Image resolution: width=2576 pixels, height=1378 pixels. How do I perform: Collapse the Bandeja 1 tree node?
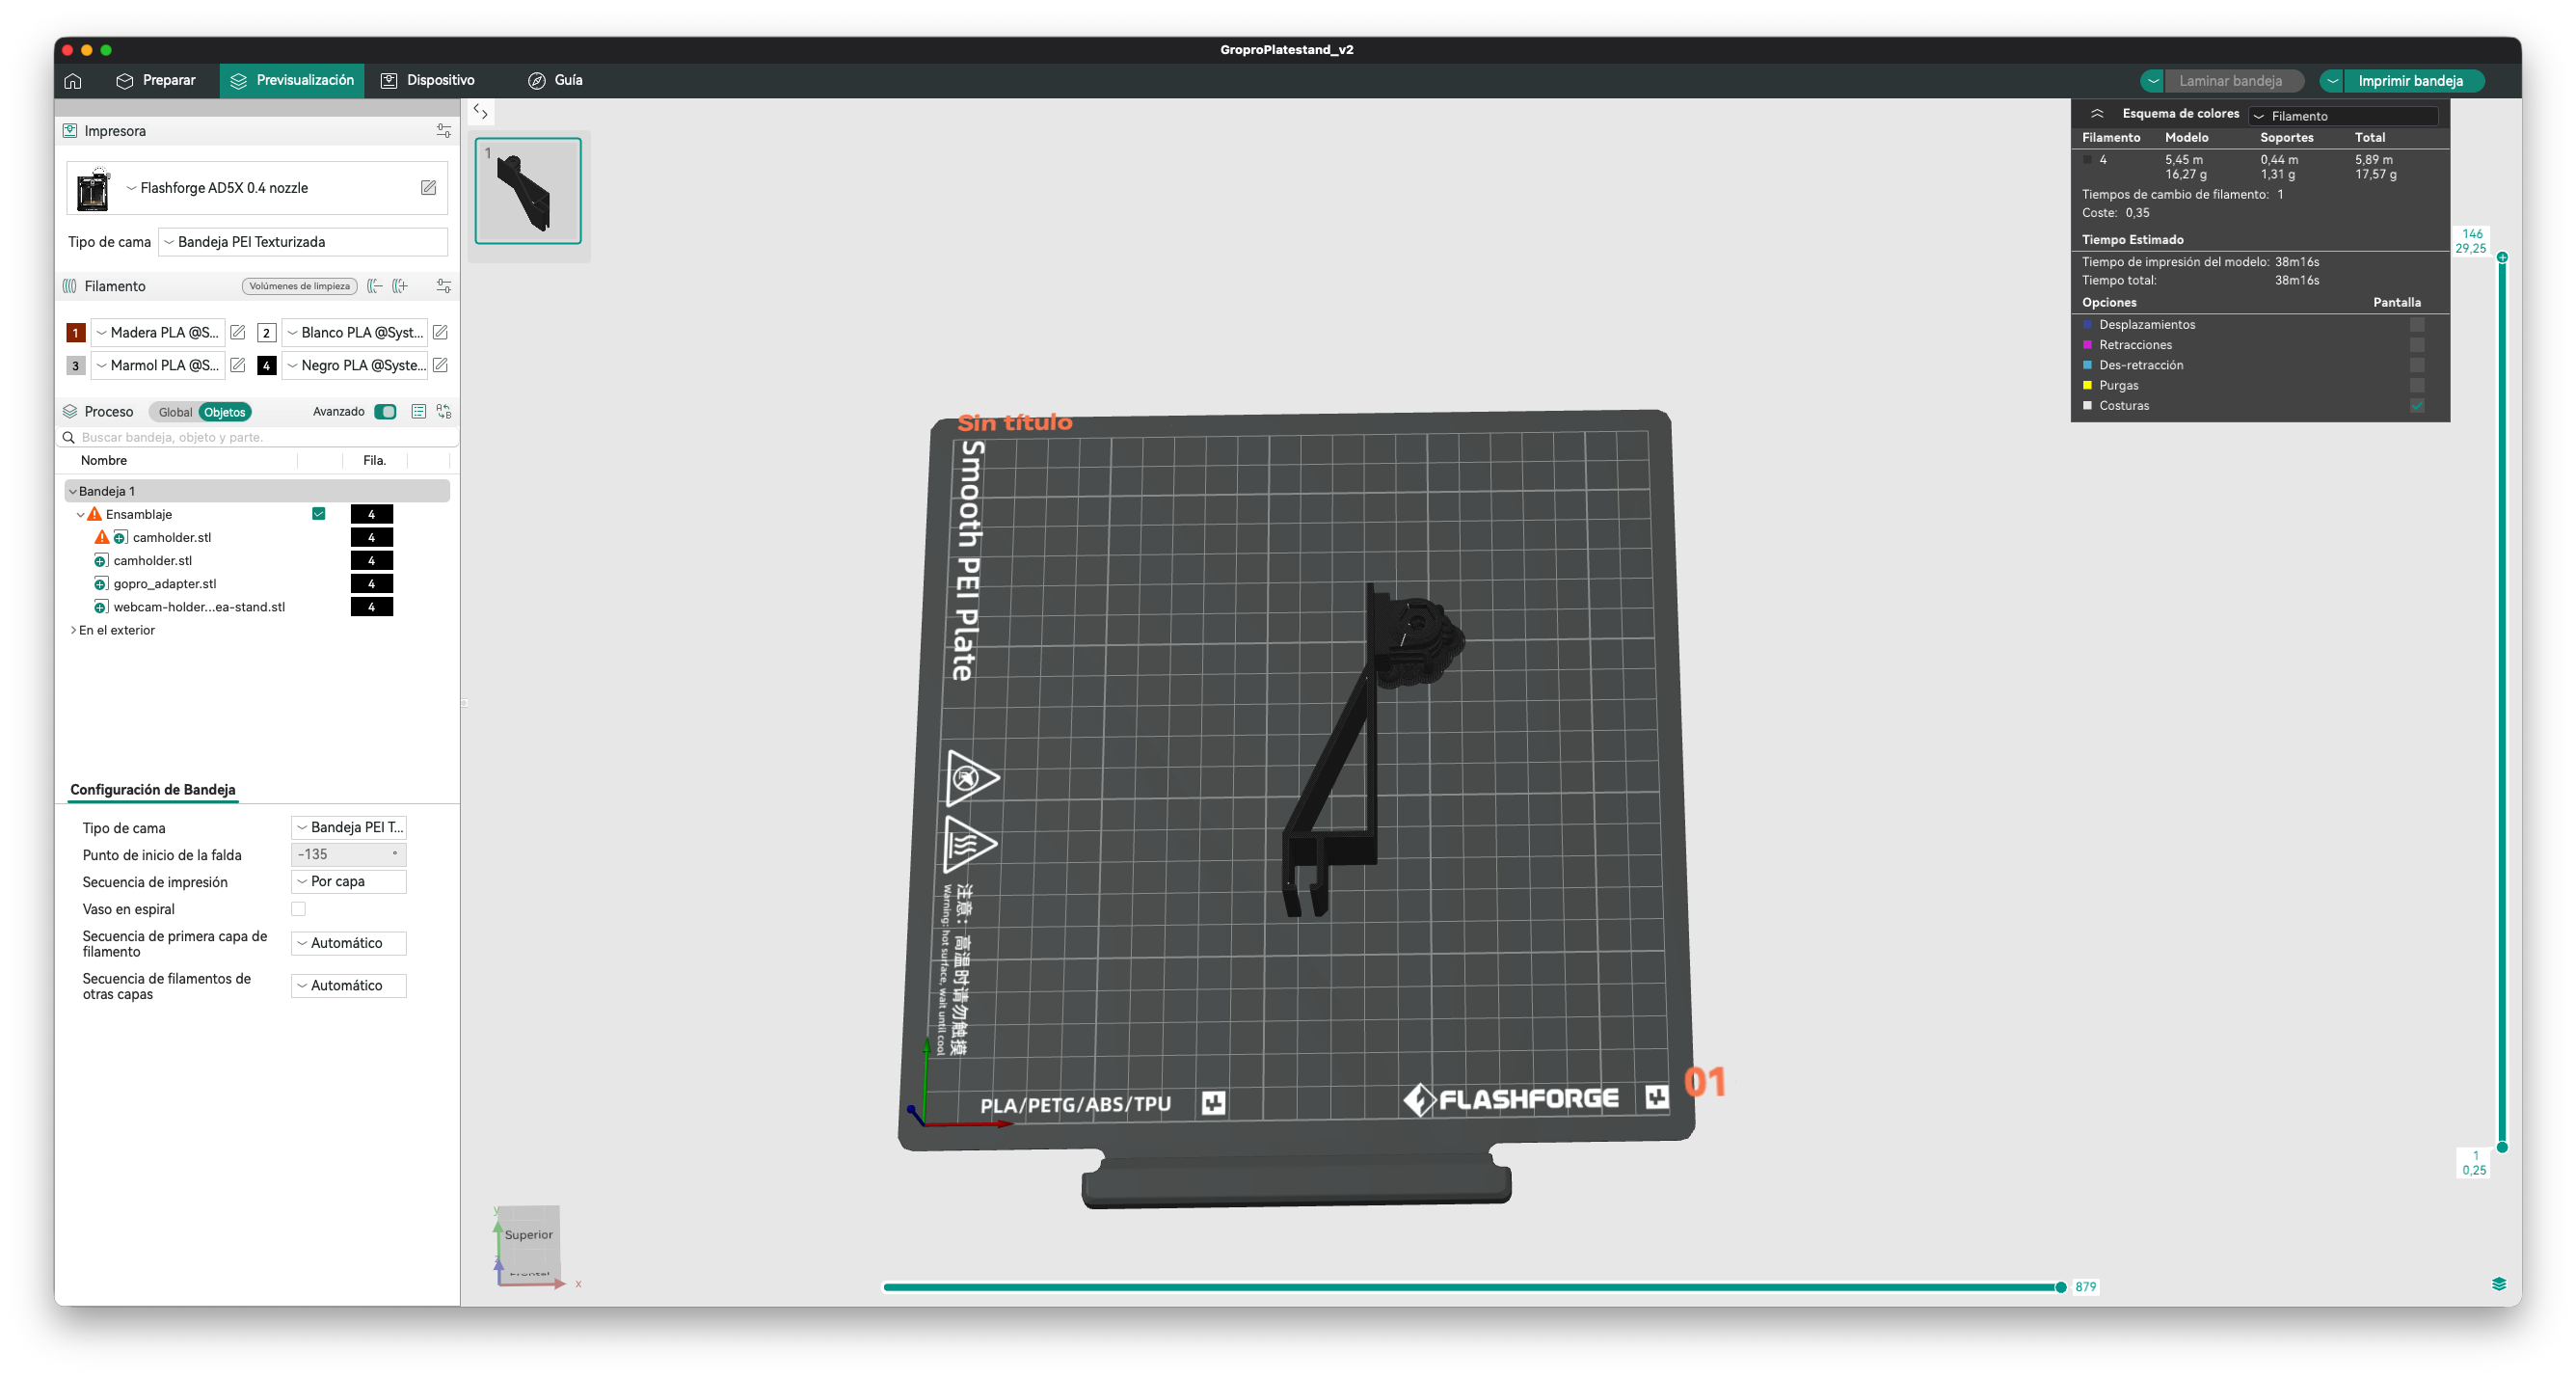(73, 492)
